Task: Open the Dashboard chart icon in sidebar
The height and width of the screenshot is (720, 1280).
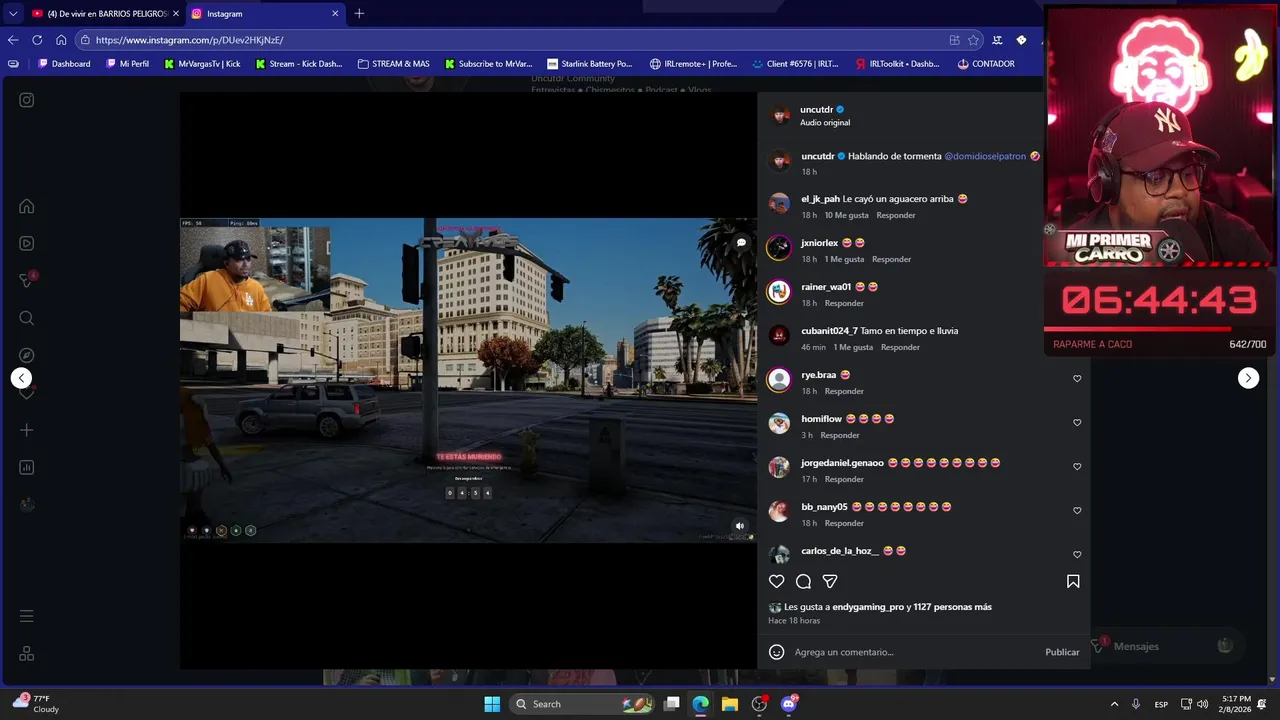Action: click(27, 467)
